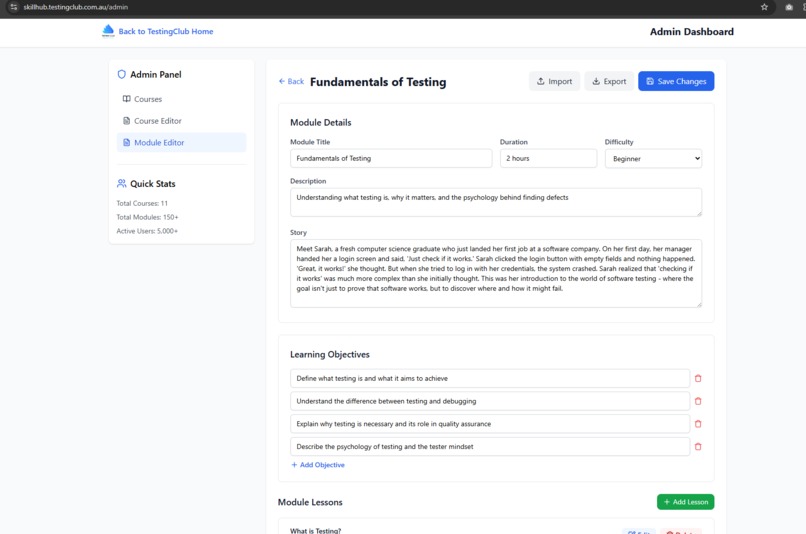The height and width of the screenshot is (534, 806).
Task: Edit objective about tester mindset
Action: (489, 447)
